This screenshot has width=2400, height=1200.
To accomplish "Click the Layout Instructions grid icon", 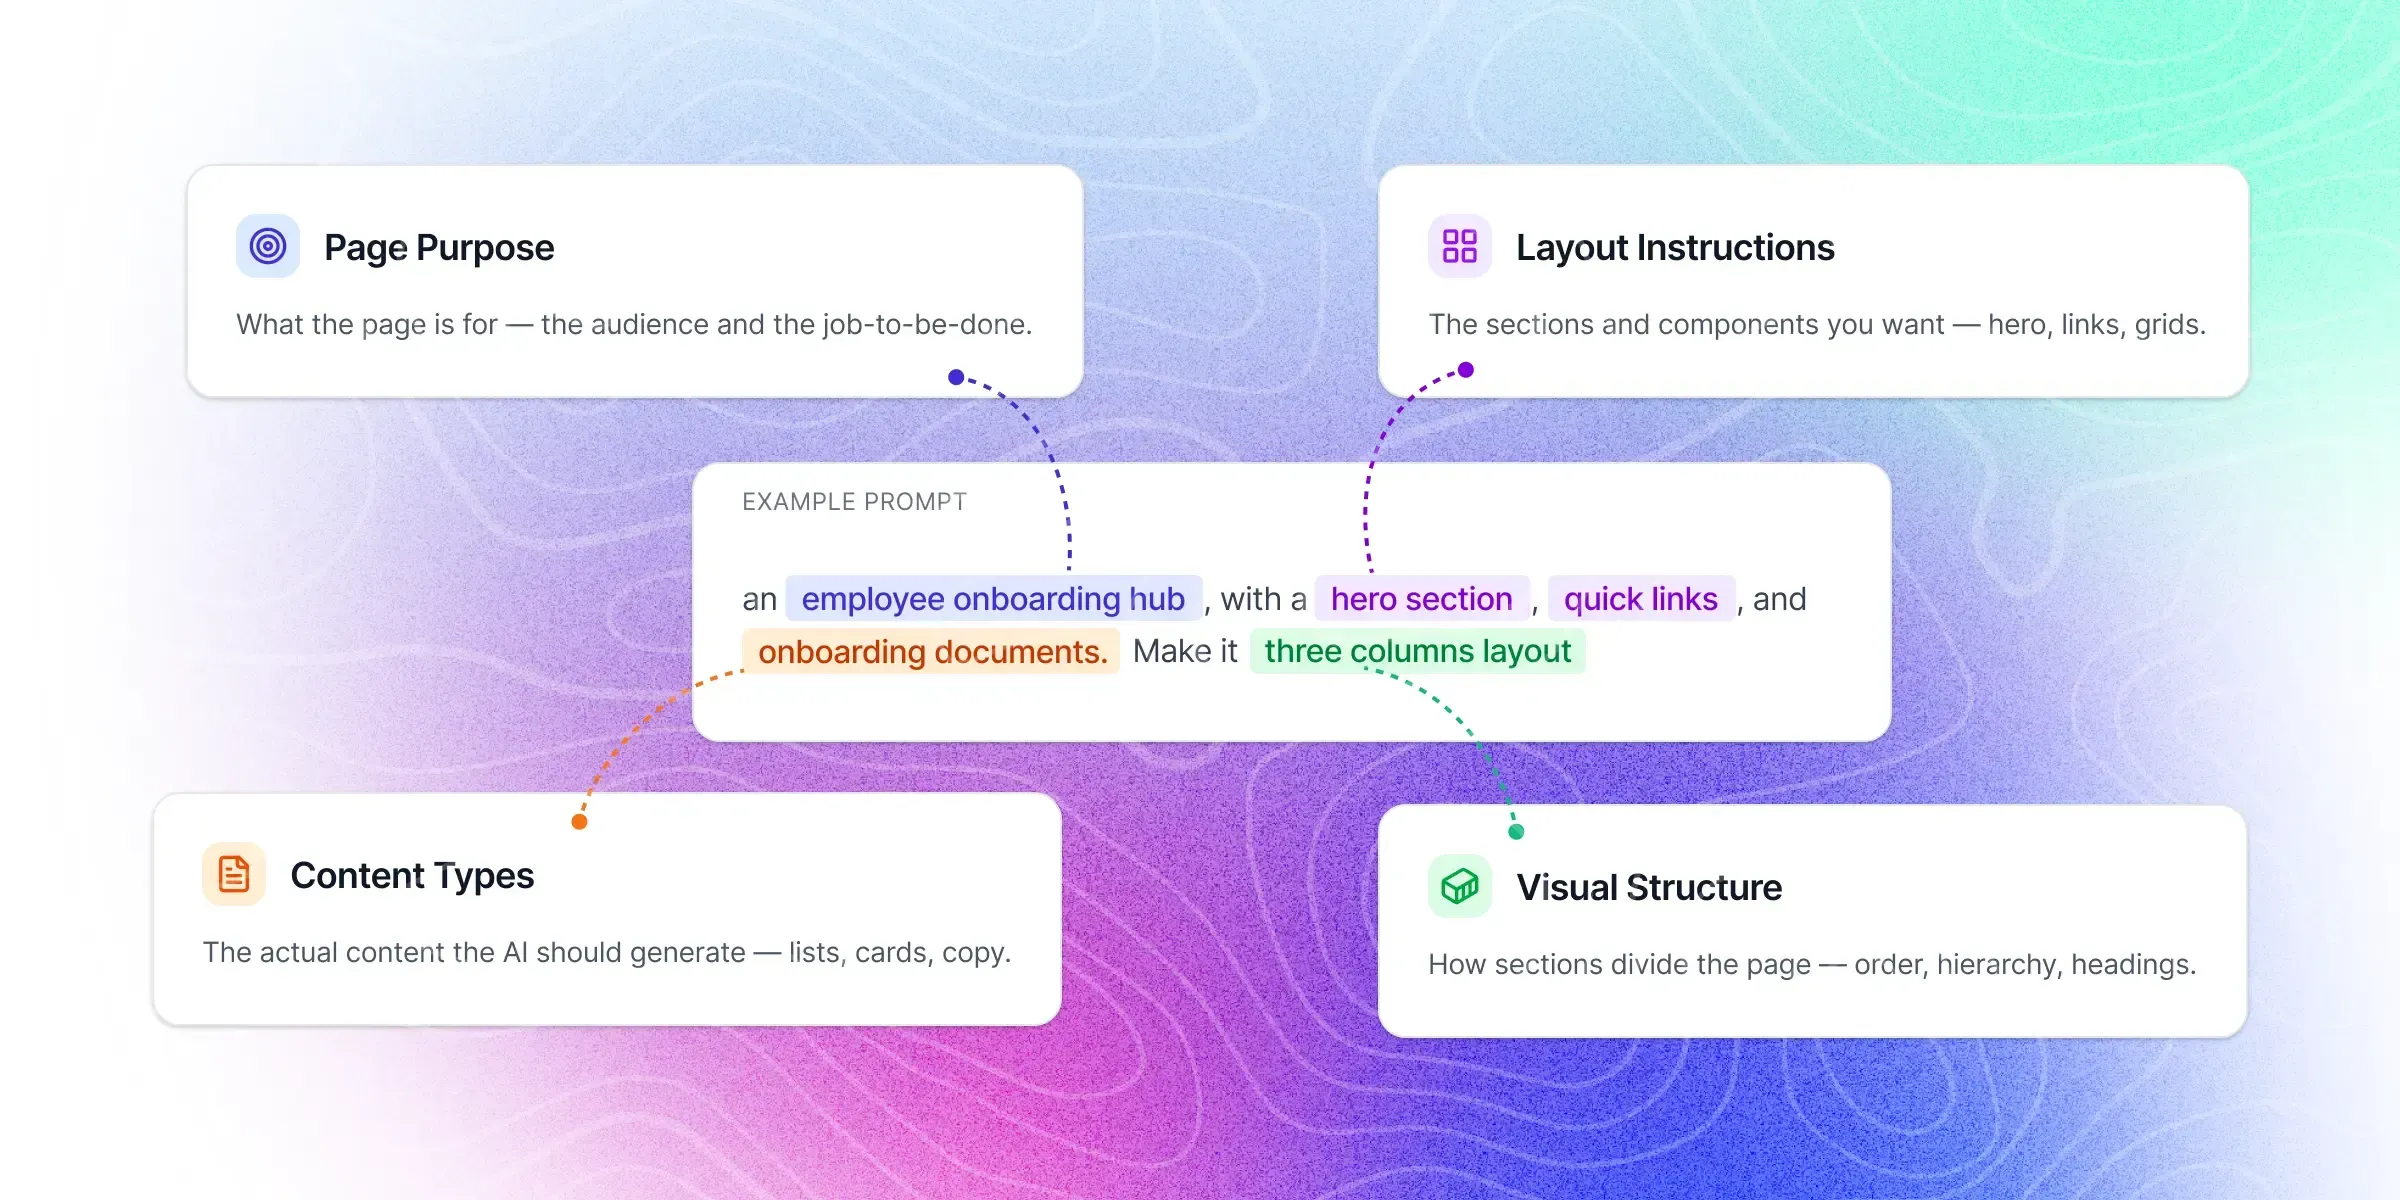I will click(x=1460, y=246).
